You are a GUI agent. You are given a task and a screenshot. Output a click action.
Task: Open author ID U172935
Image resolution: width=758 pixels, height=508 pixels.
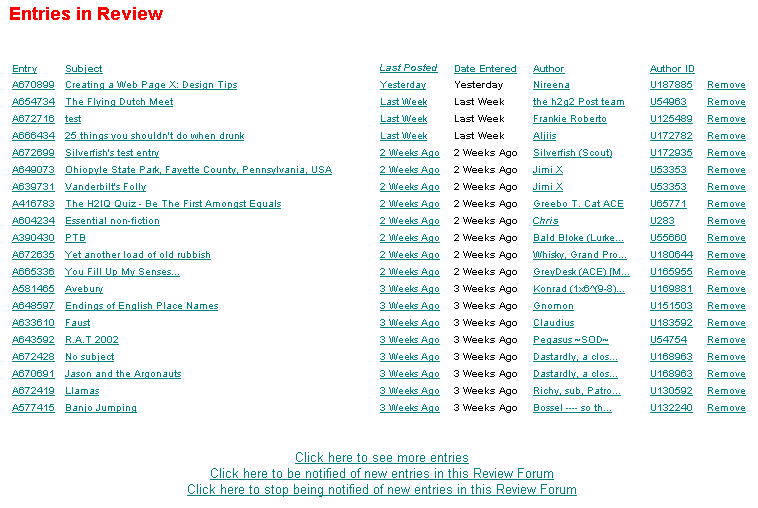click(x=671, y=153)
